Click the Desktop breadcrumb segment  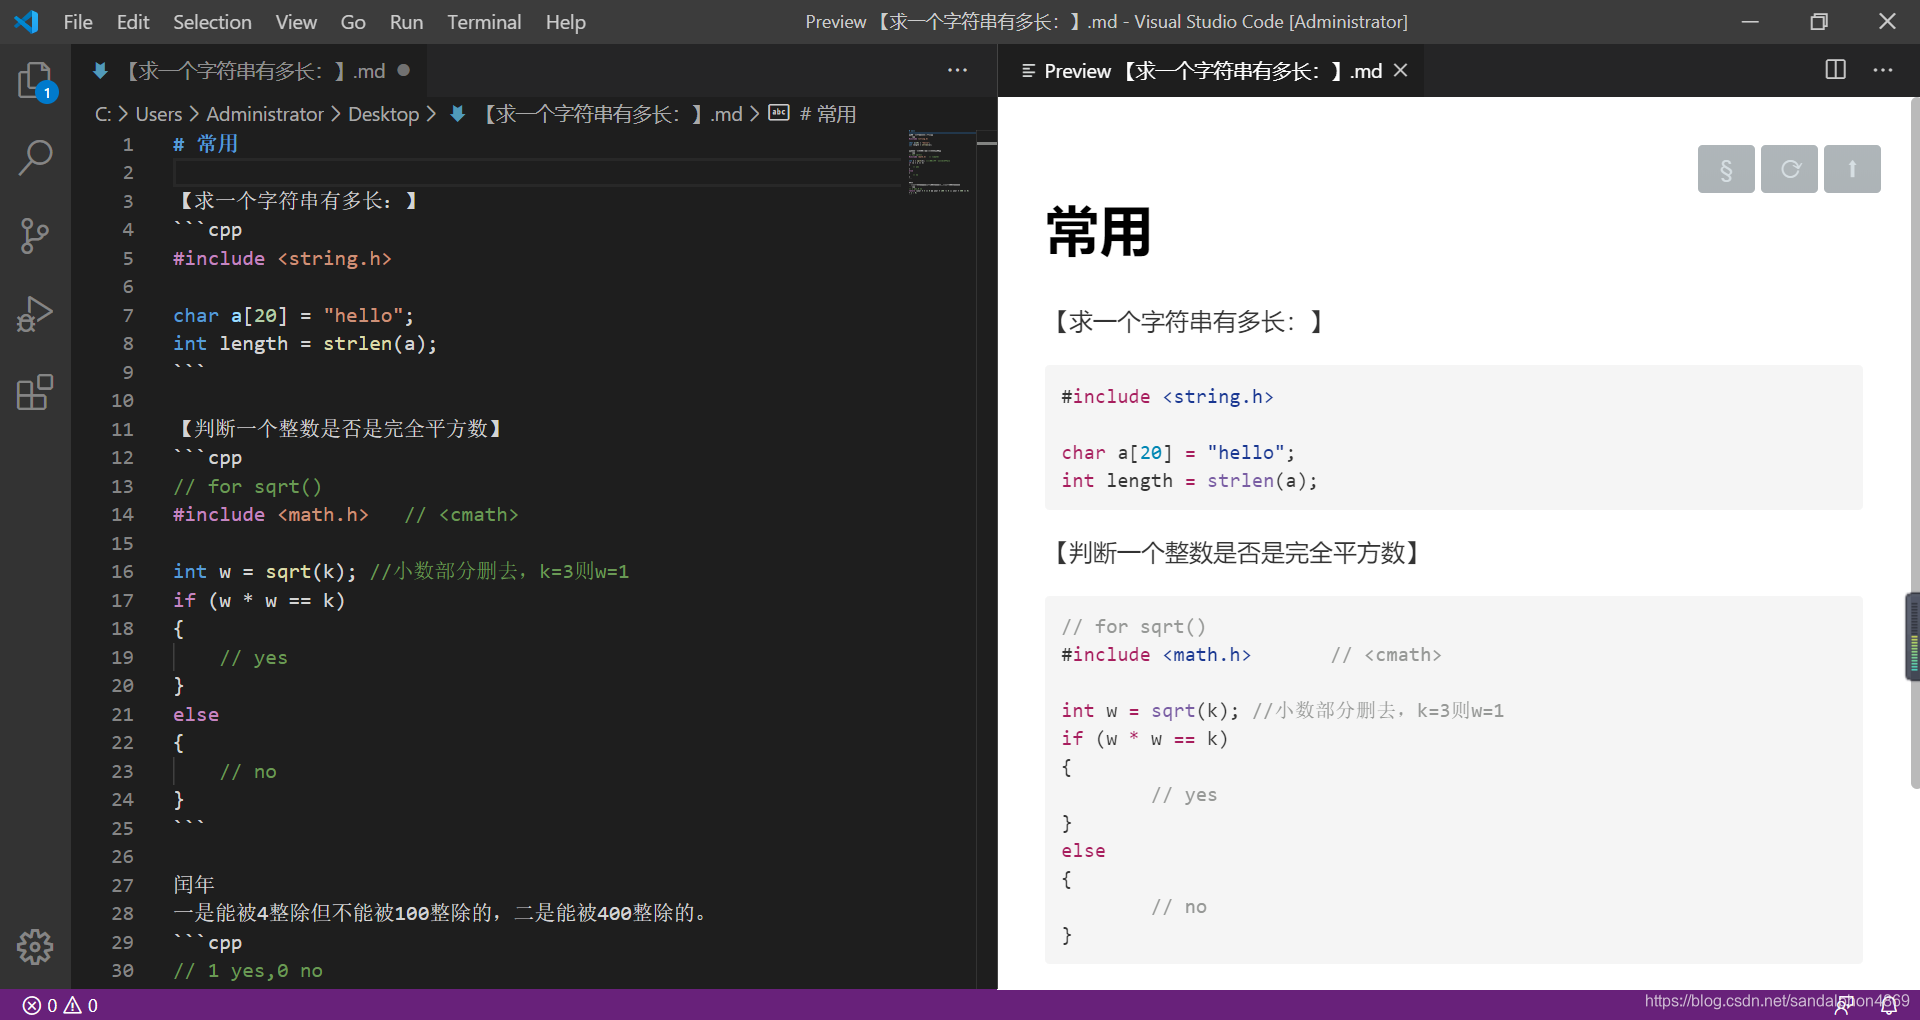coord(383,114)
